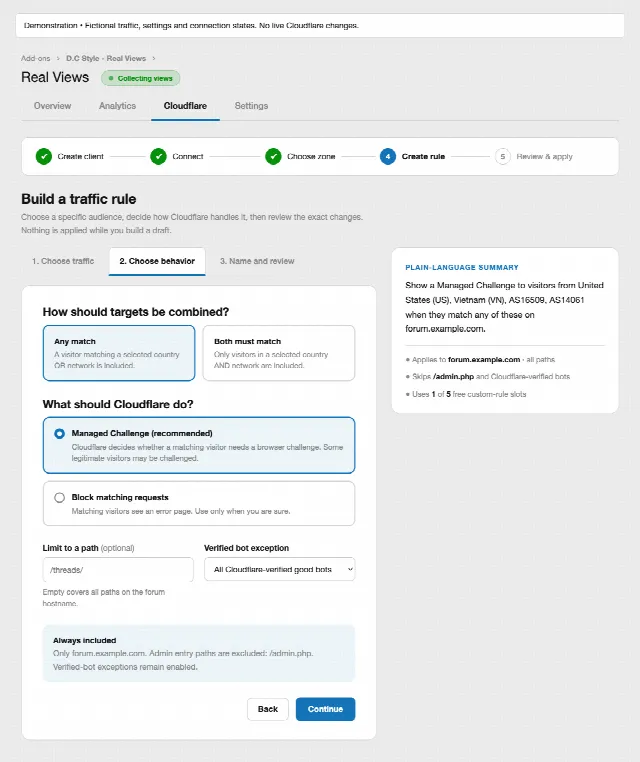The height and width of the screenshot is (762, 640).
Task: Open the Settings tab
Action: pos(251,106)
